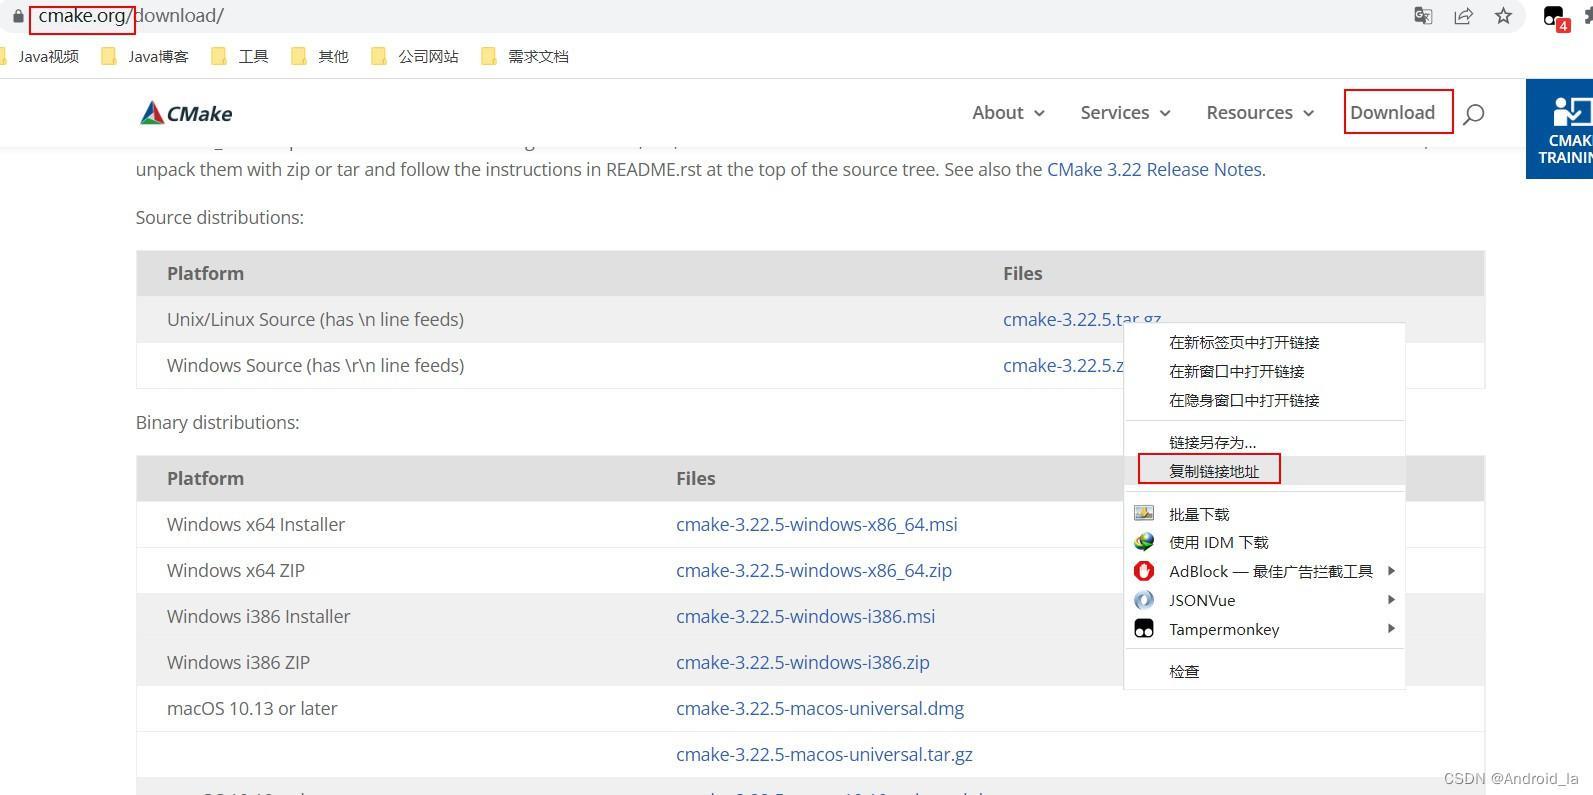Open the 需求文档 bookmark folder
The width and height of the screenshot is (1593, 795).
click(525, 56)
